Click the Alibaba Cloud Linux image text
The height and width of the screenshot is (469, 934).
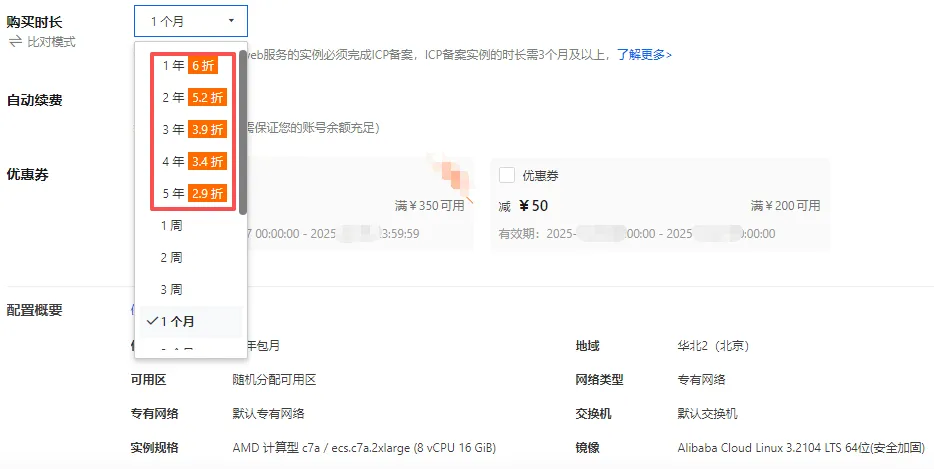[x=801, y=448]
